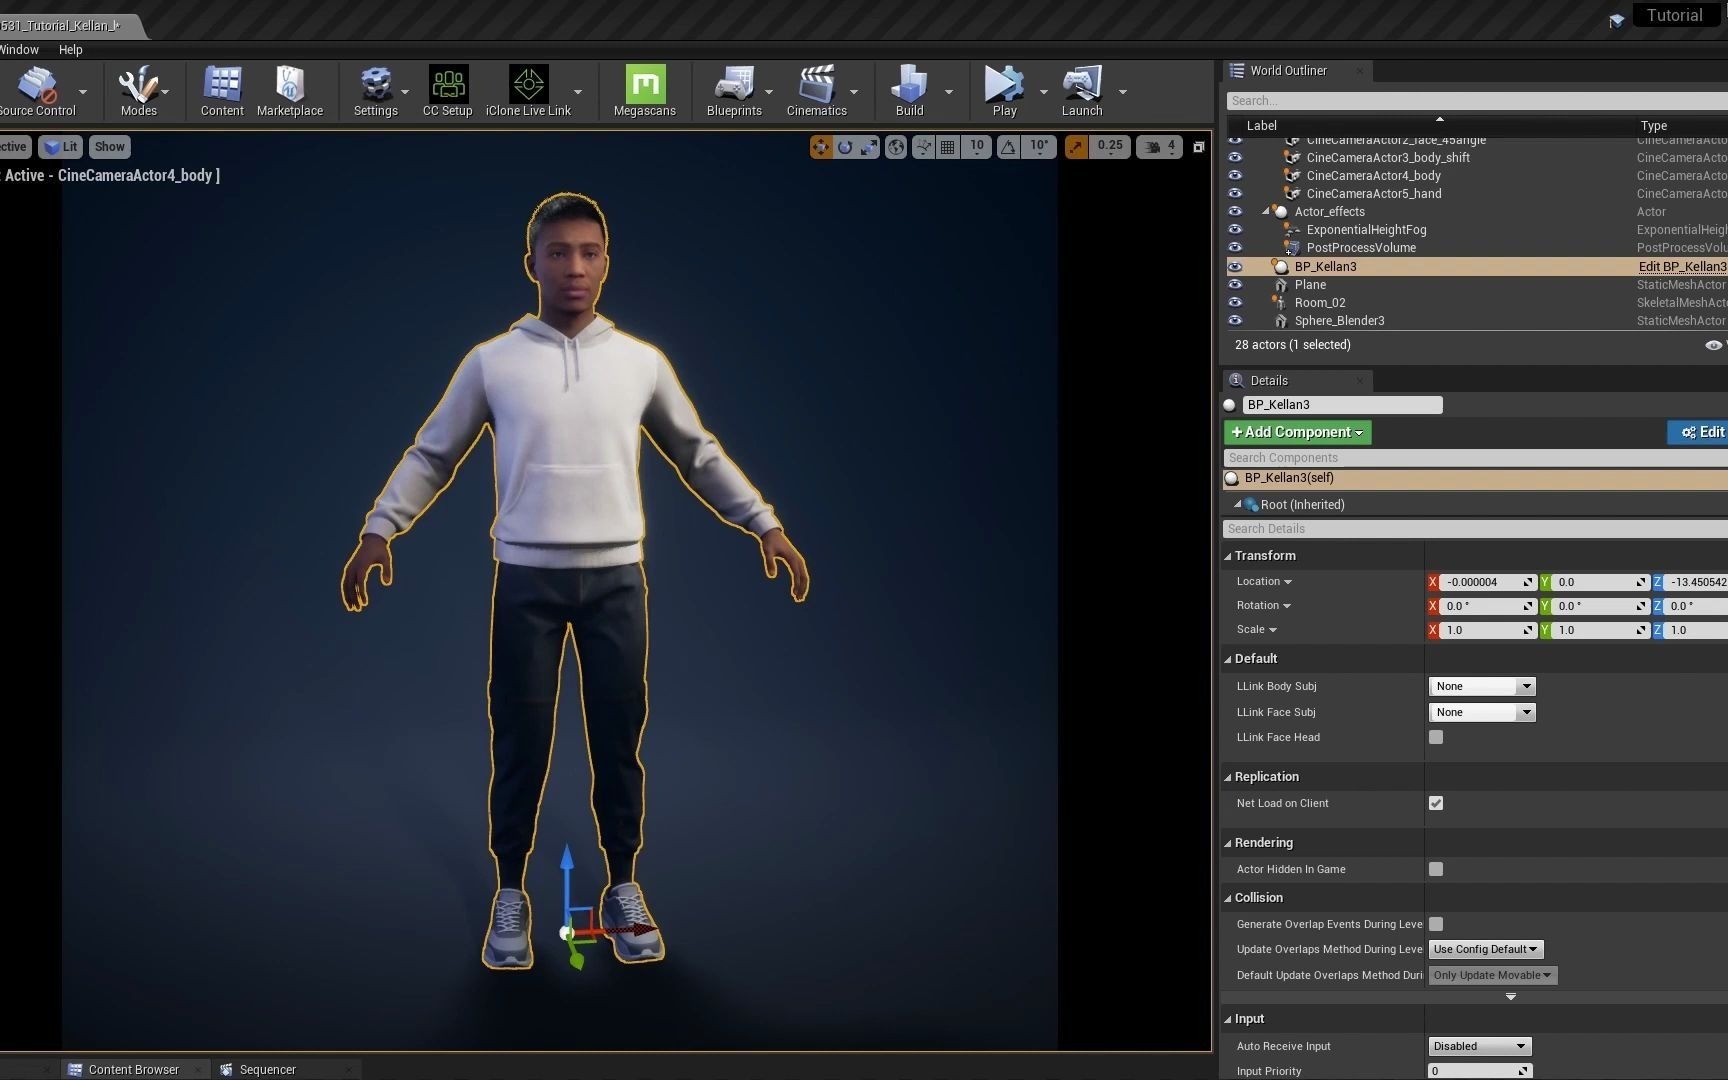
Task: Select the translate gizmo mode
Action: pos(821,147)
